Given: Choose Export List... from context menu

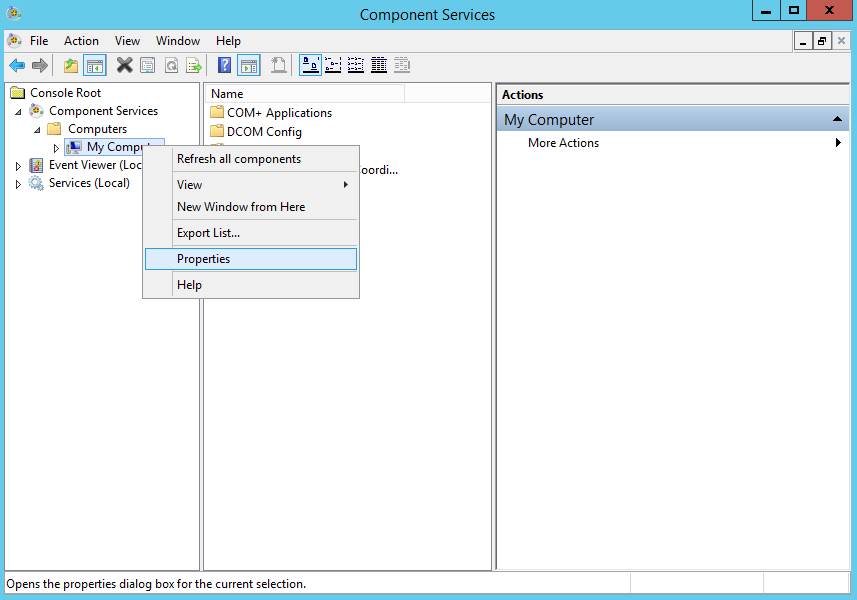Looking at the screenshot, I should pyautogui.click(x=251, y=233).
